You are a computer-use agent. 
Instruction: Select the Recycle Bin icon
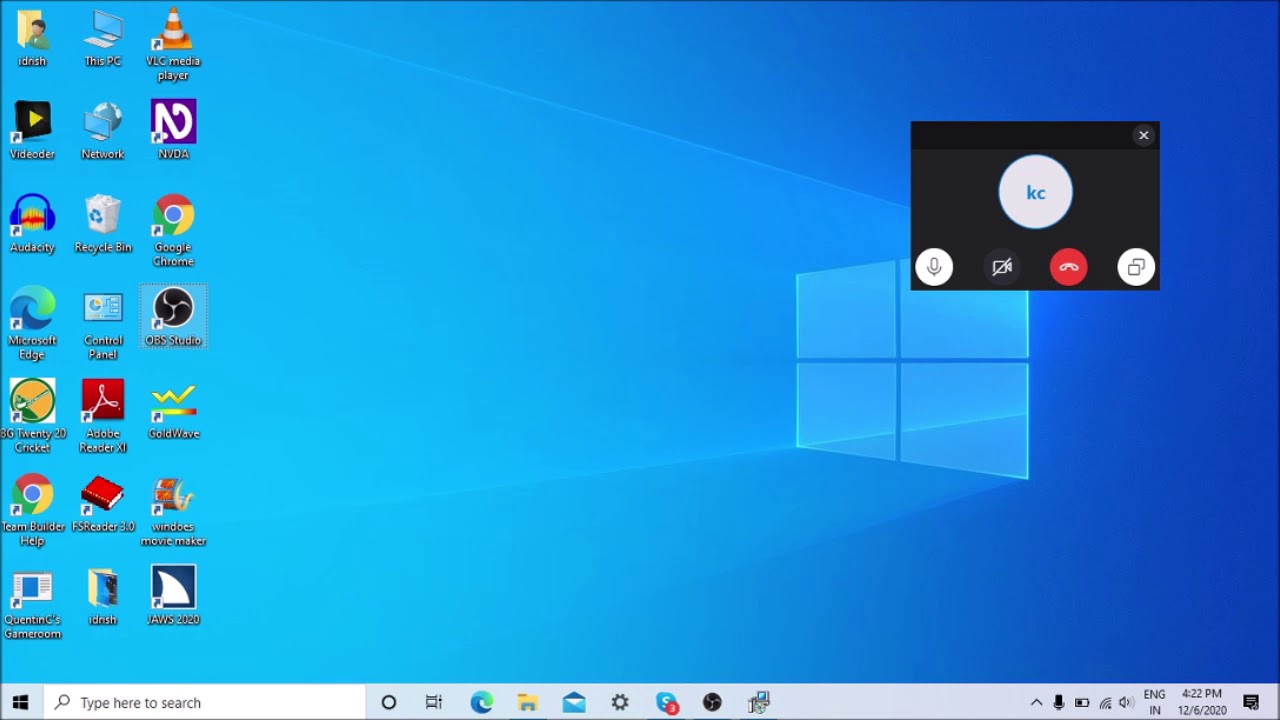pos(103,224)
